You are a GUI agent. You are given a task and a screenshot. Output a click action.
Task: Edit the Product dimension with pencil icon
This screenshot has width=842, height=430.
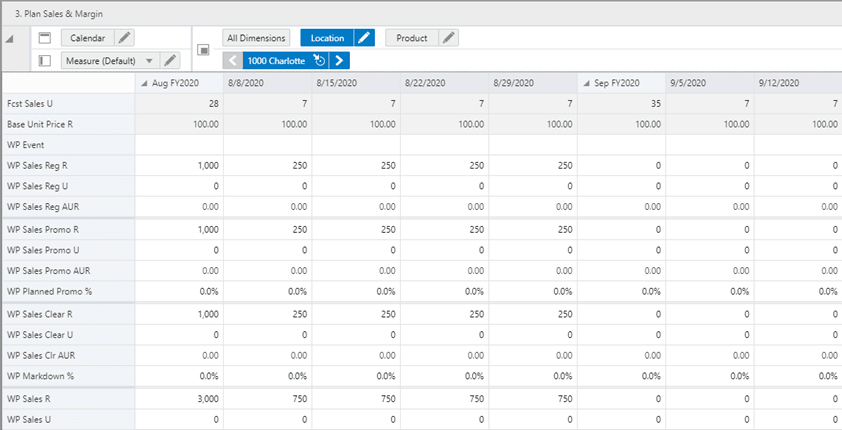point(449,38)
